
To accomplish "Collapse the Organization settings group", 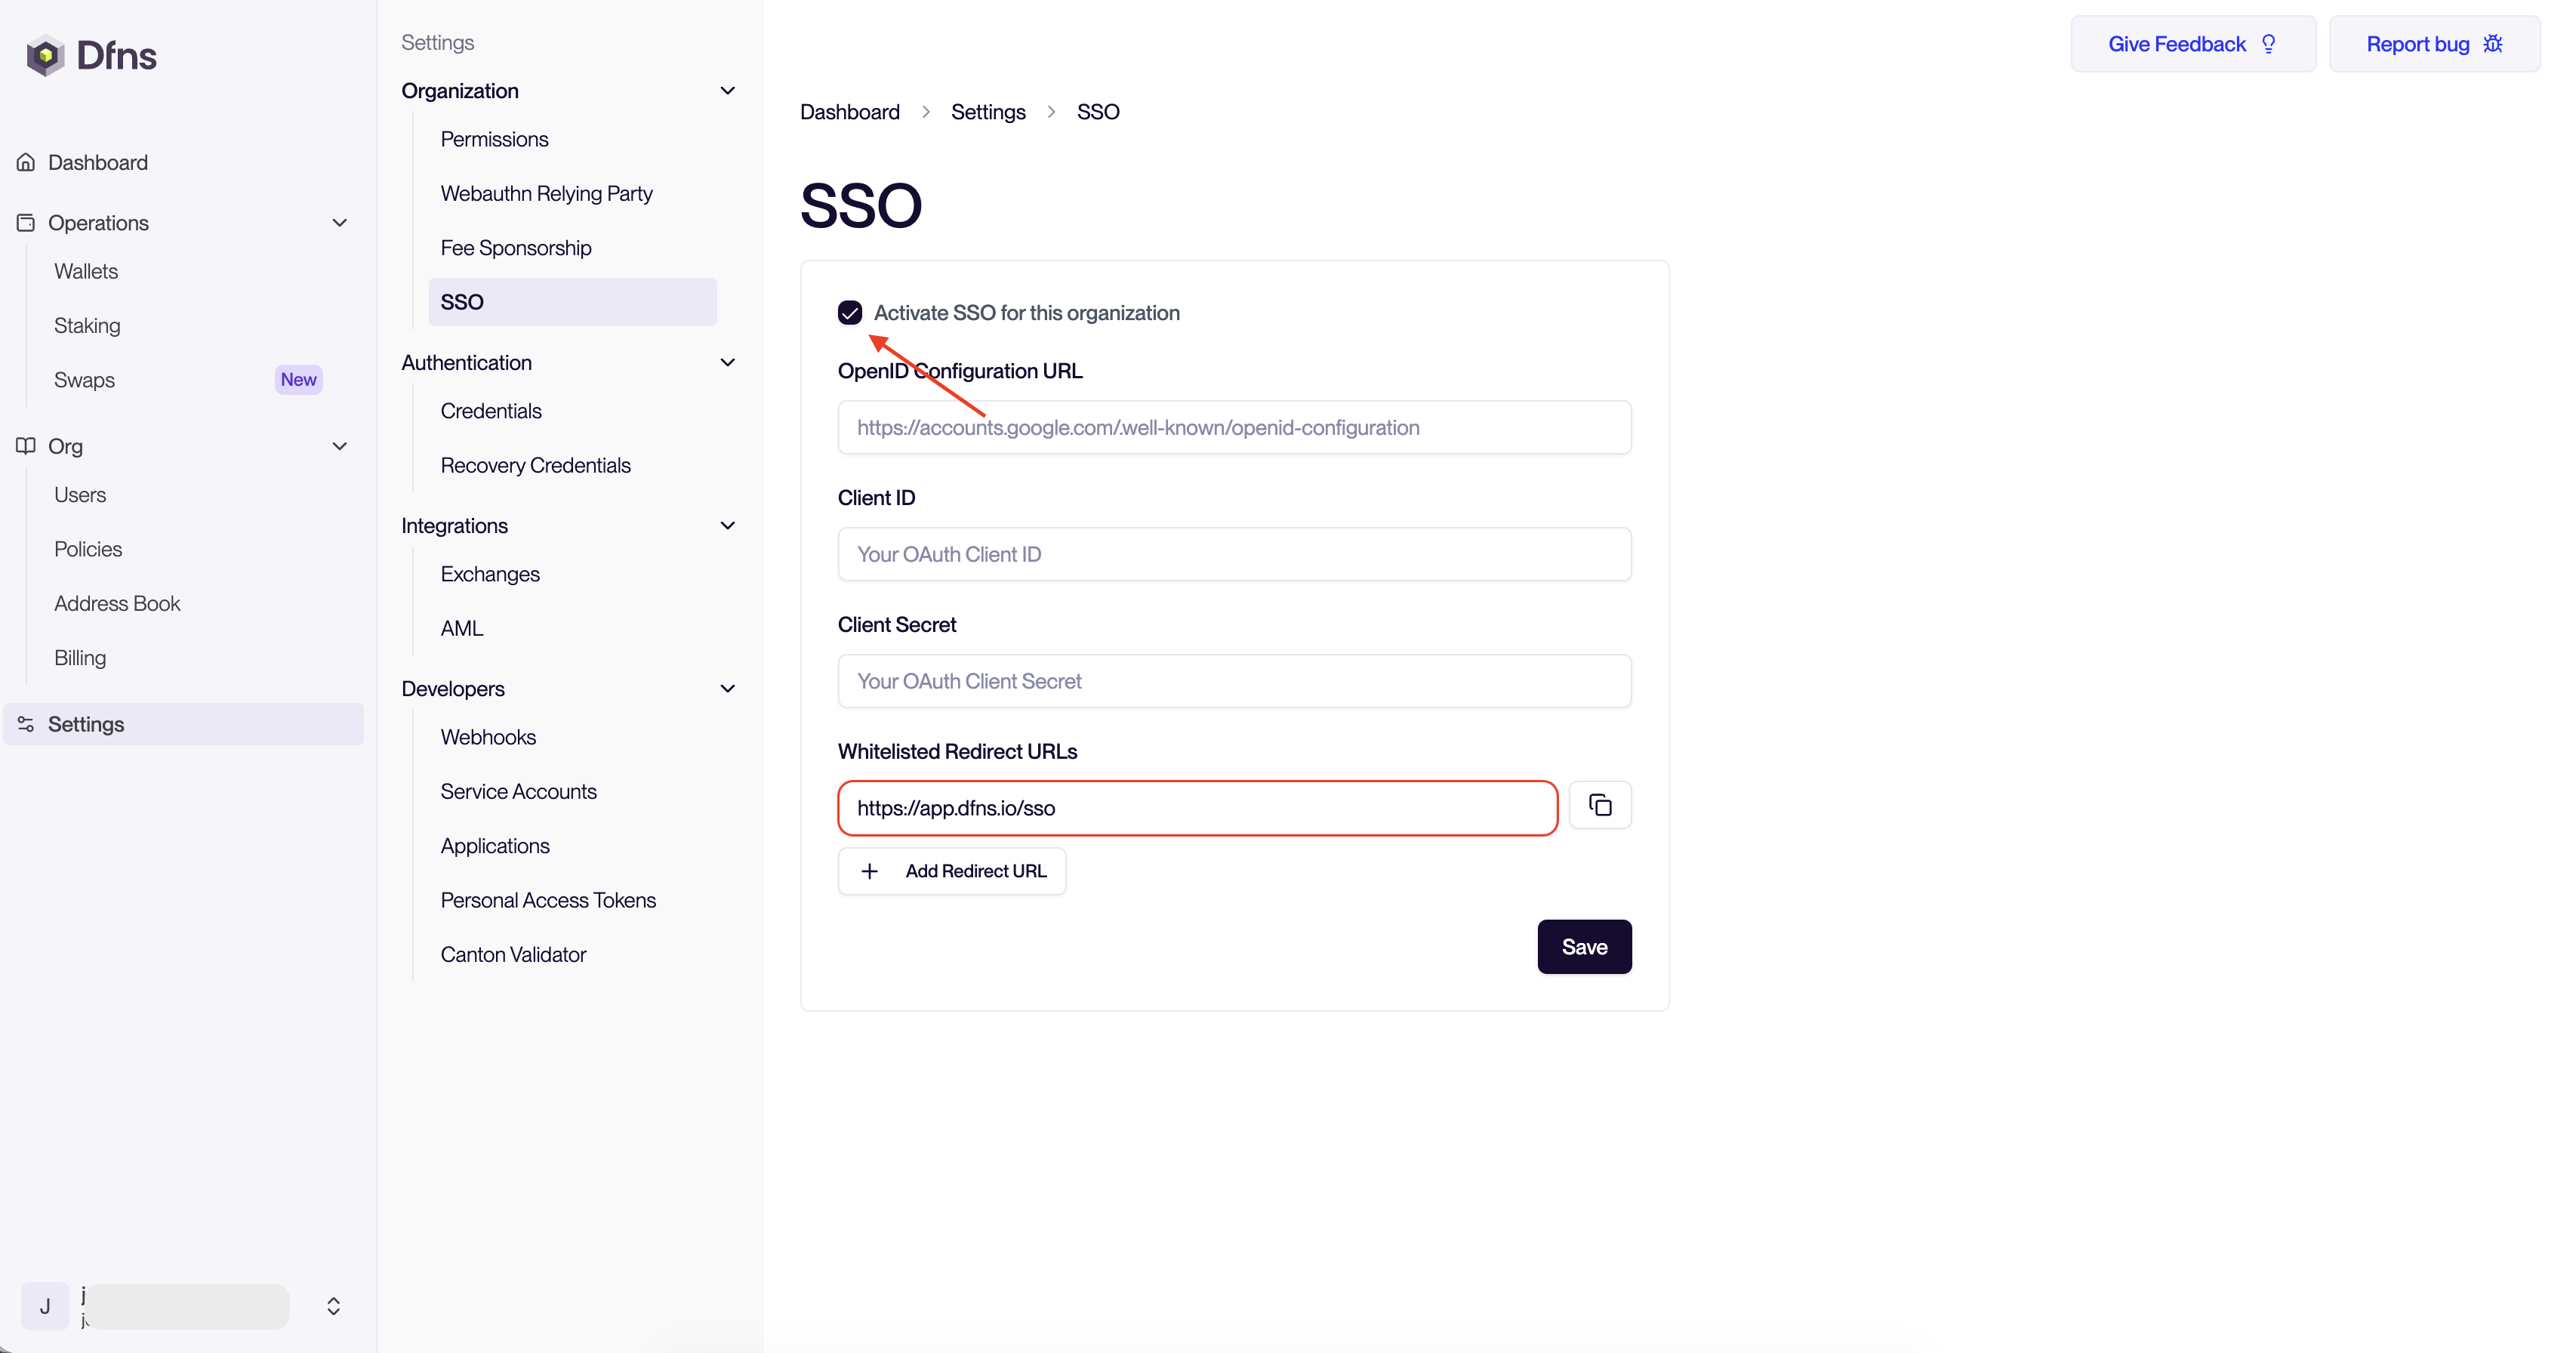I will (x=728, y=91).
